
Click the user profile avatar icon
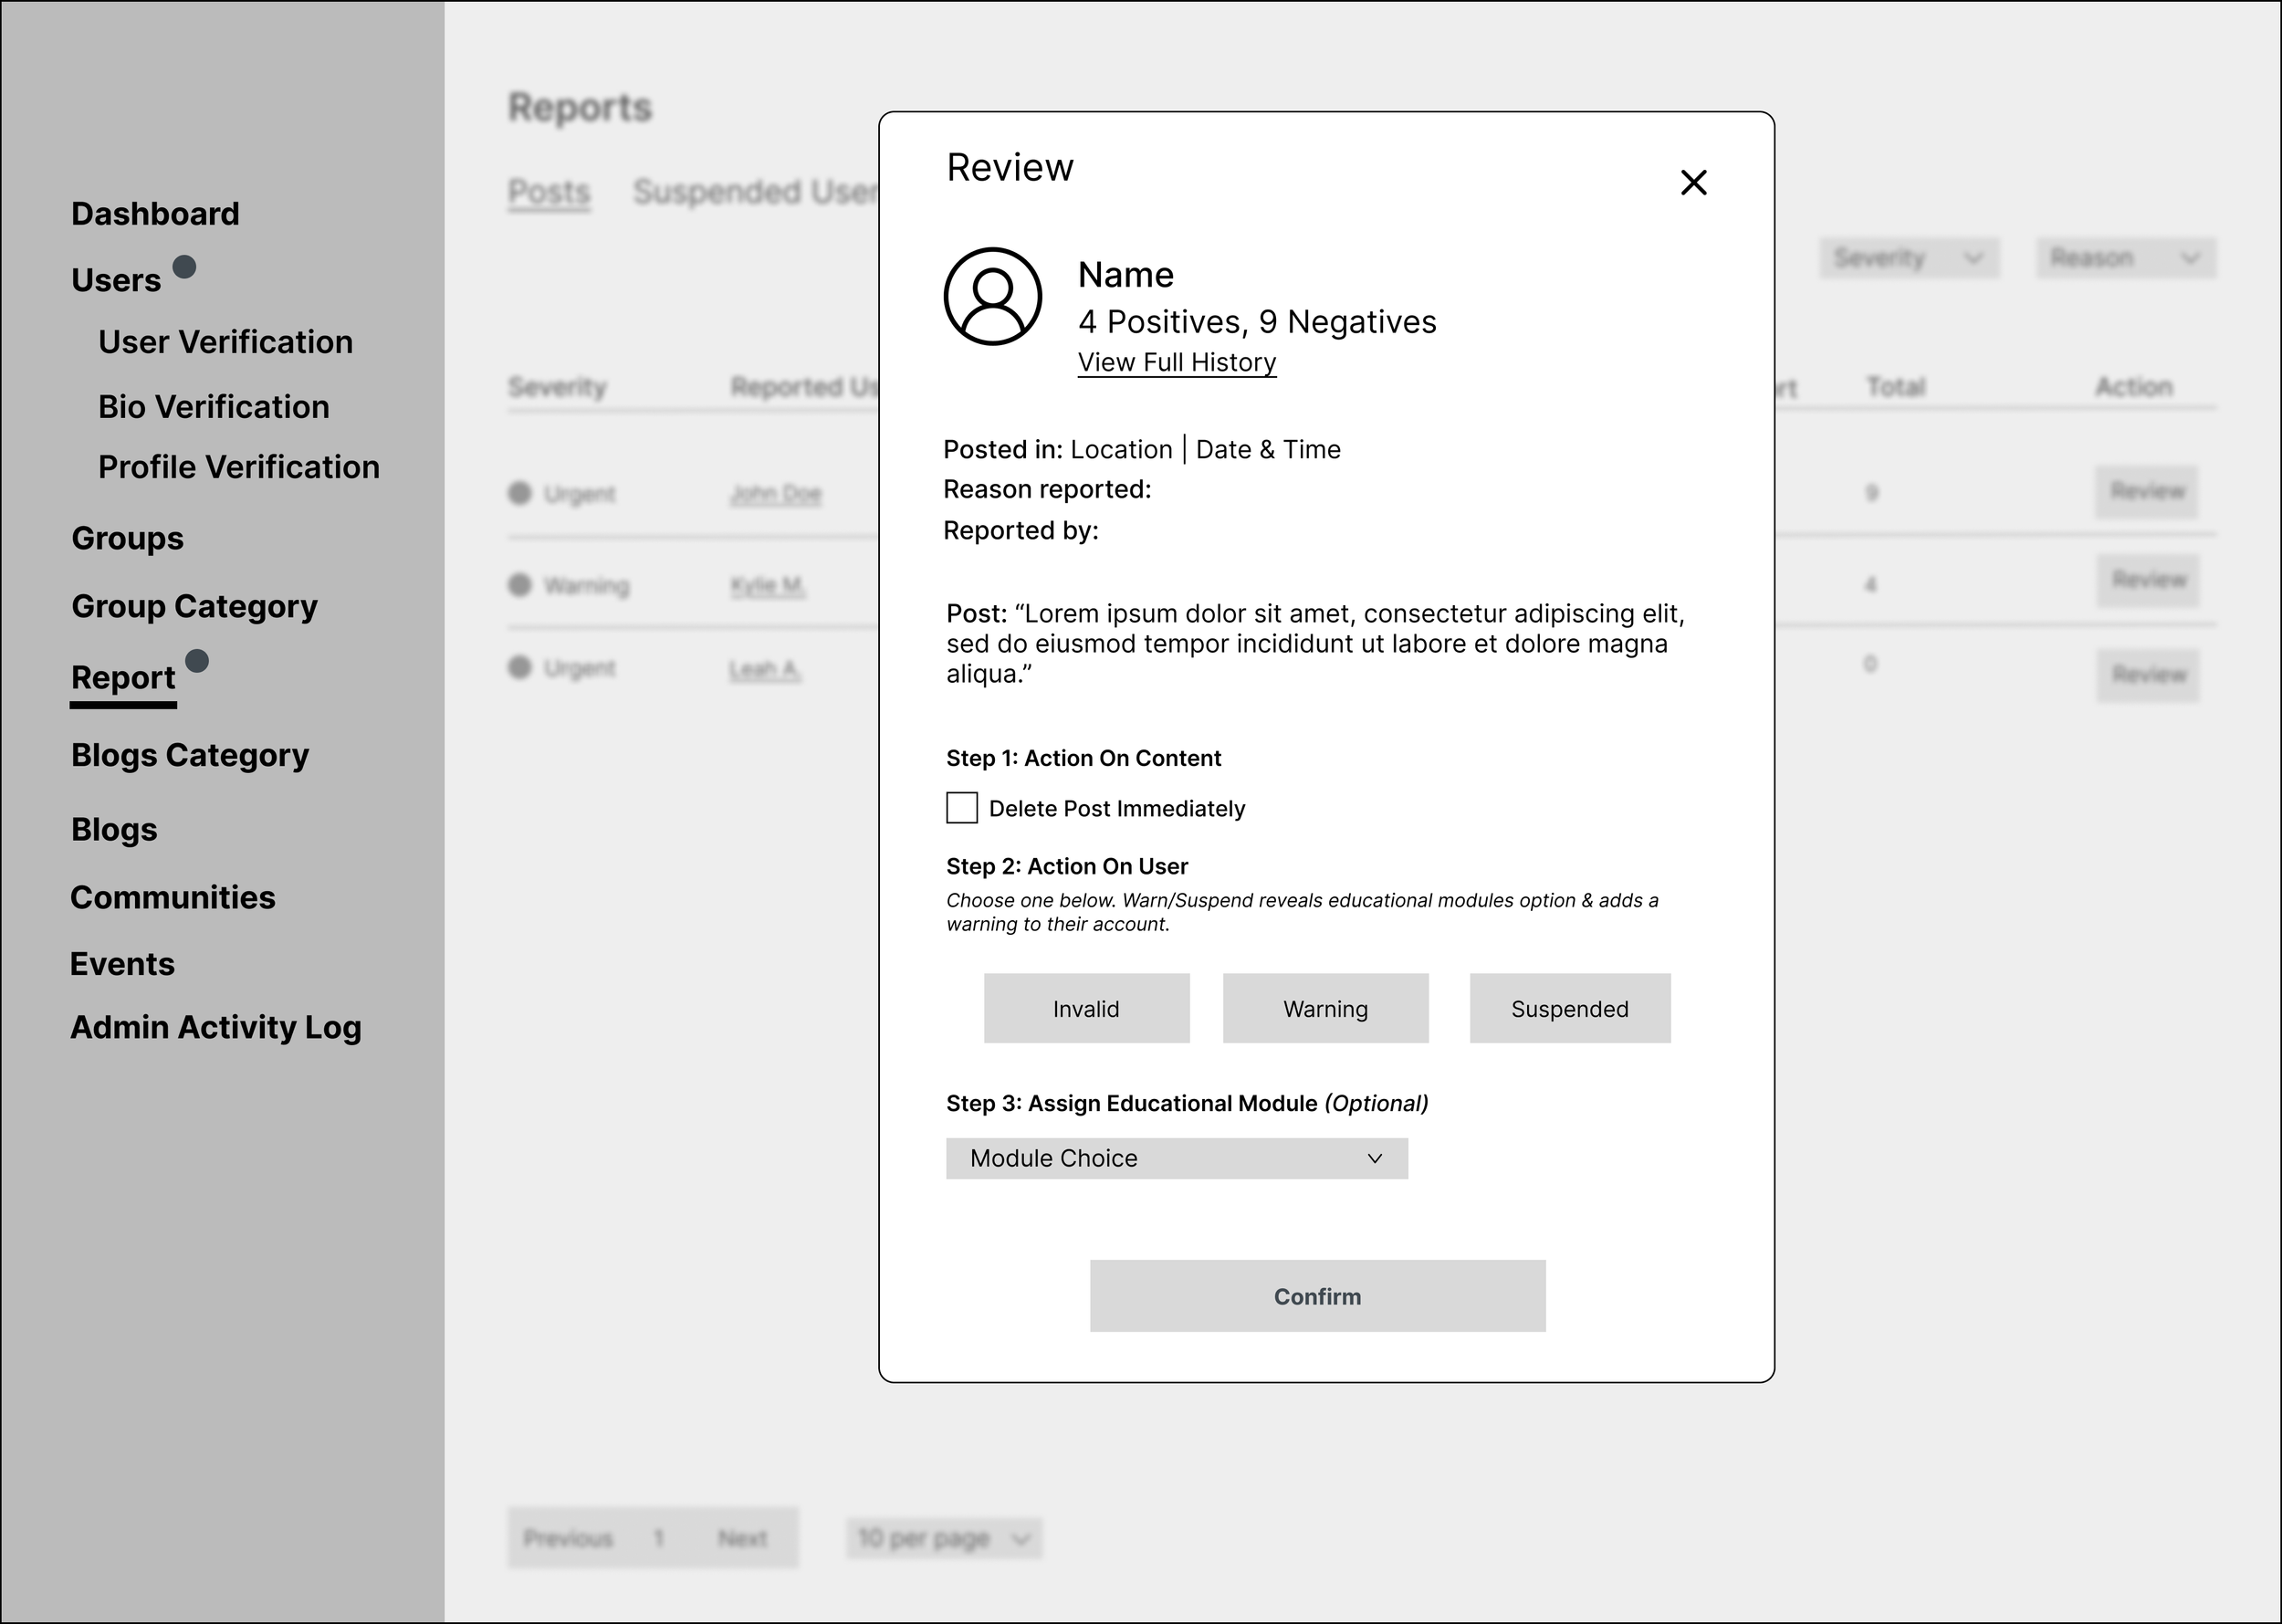(992, 296)
